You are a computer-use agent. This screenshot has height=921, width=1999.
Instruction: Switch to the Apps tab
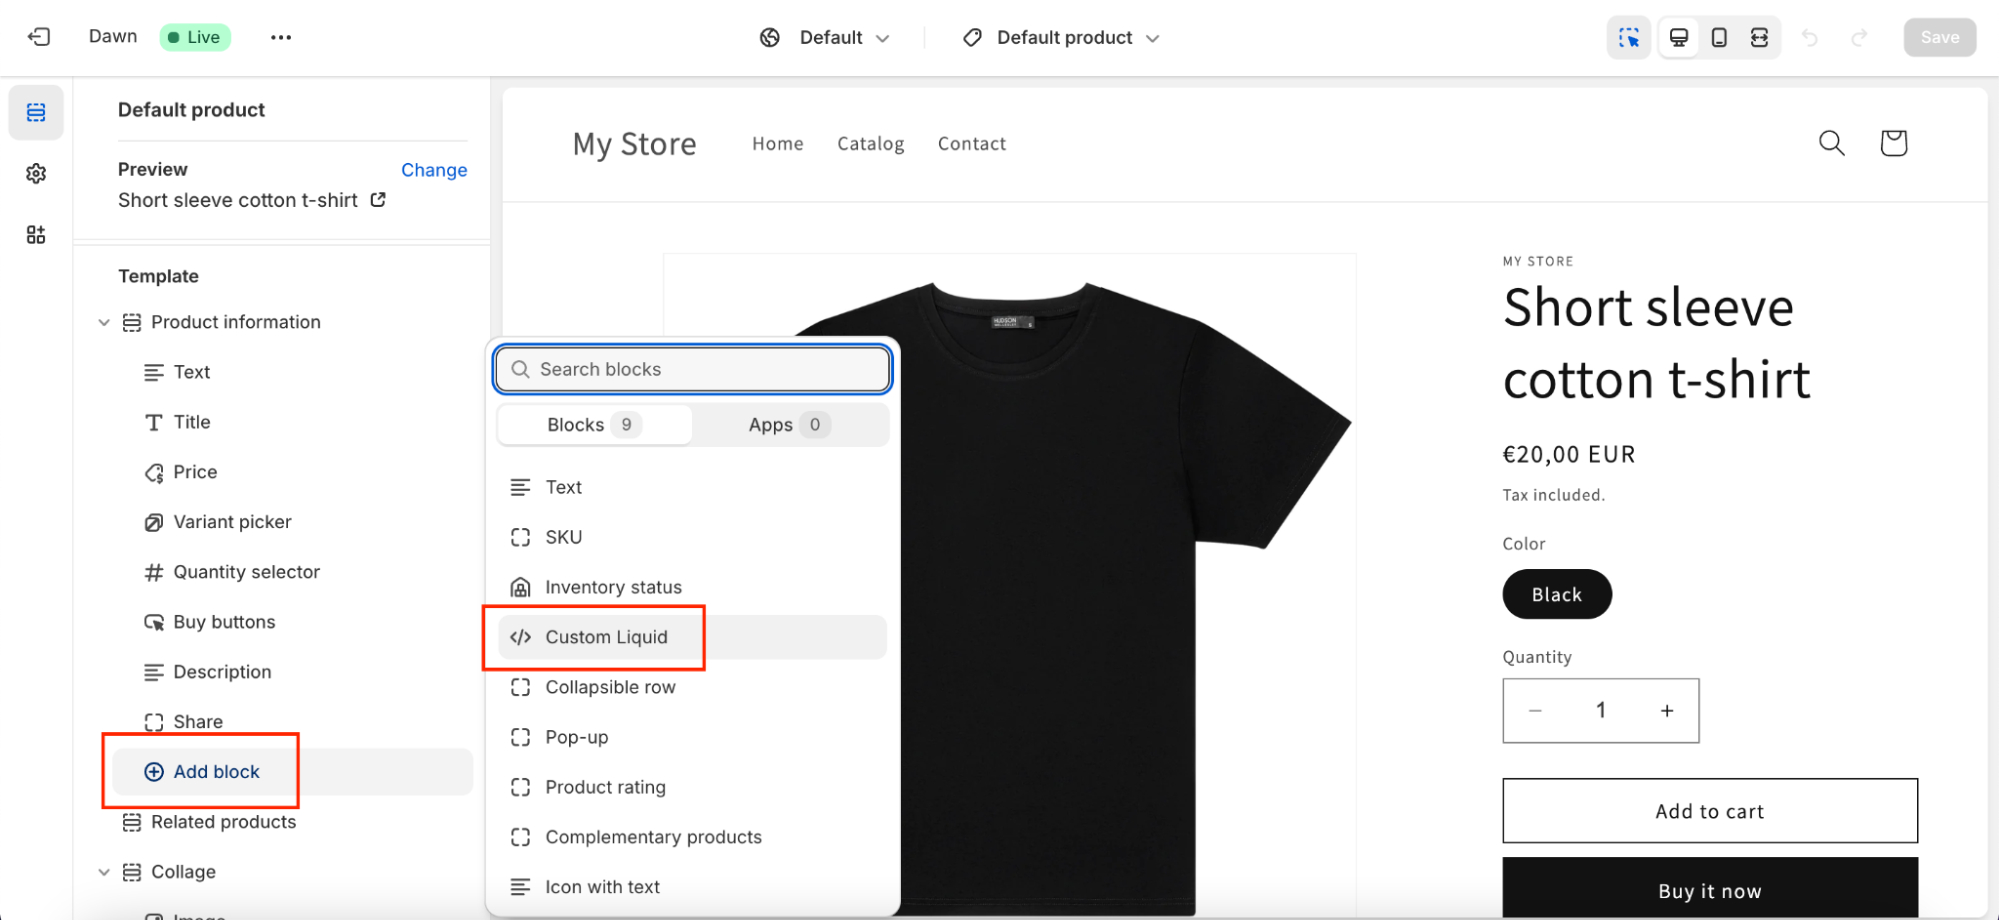pos(787,424)
